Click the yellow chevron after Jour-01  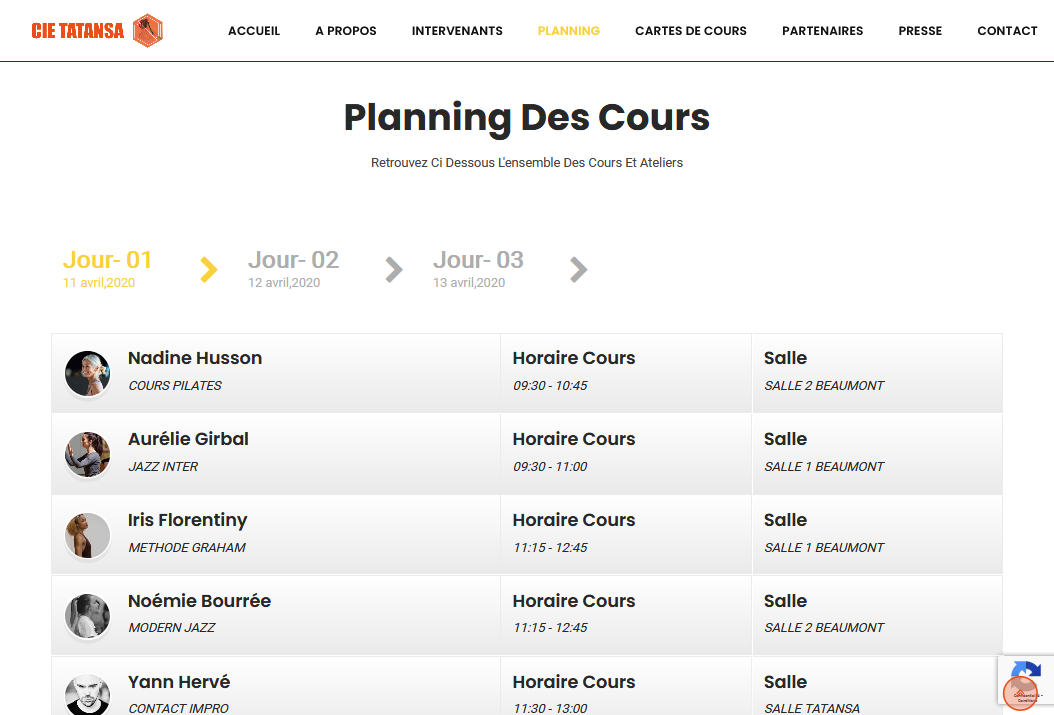pos(208,270)
